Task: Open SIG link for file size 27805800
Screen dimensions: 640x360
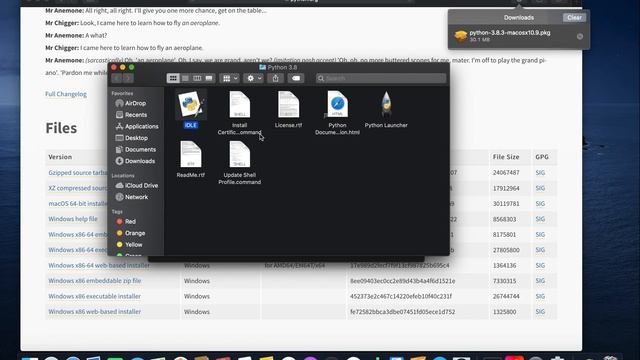Action: point(540,250)
